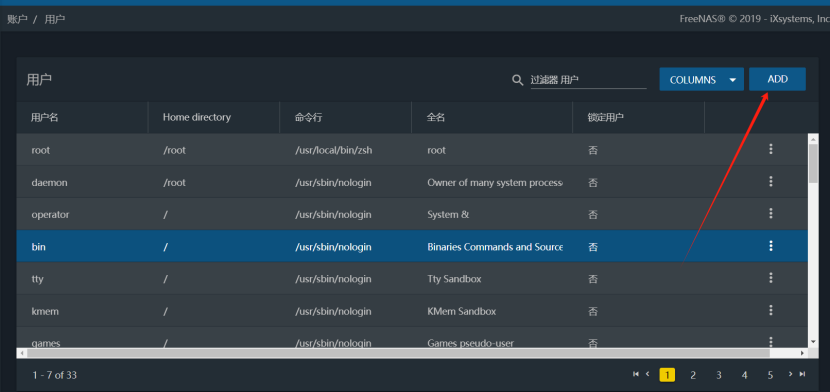Screen dimensions: 830x392
Task: Click the 'Tty Sandbox' cell
Action: pyautogui.click(x=454, y=279)
